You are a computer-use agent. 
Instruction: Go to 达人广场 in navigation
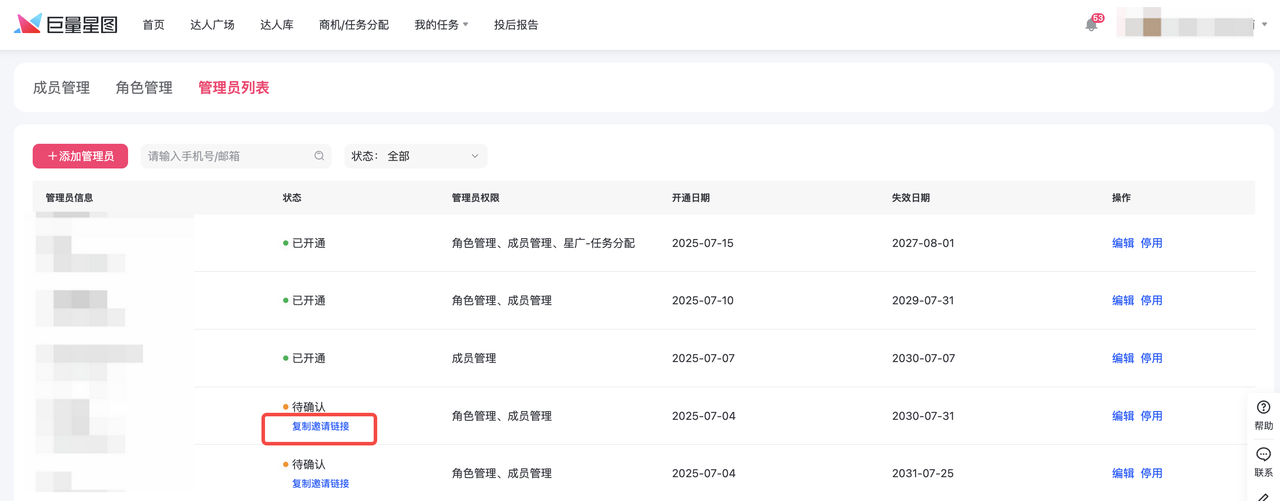(212, 25)
